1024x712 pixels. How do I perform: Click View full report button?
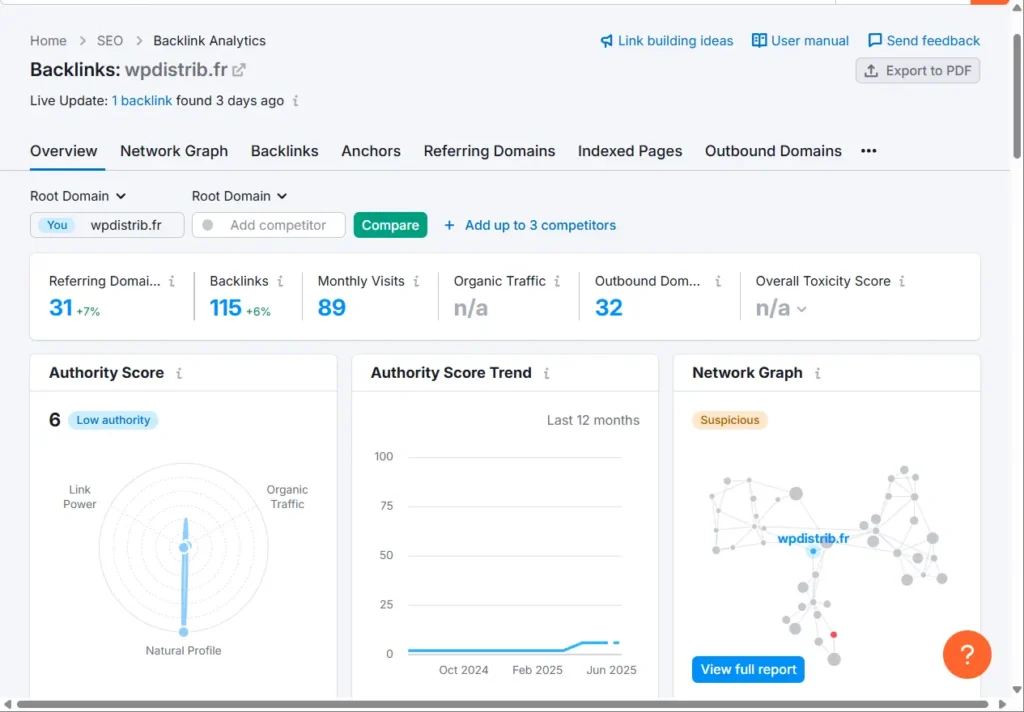pyautogui.click(x=748, y=670)
